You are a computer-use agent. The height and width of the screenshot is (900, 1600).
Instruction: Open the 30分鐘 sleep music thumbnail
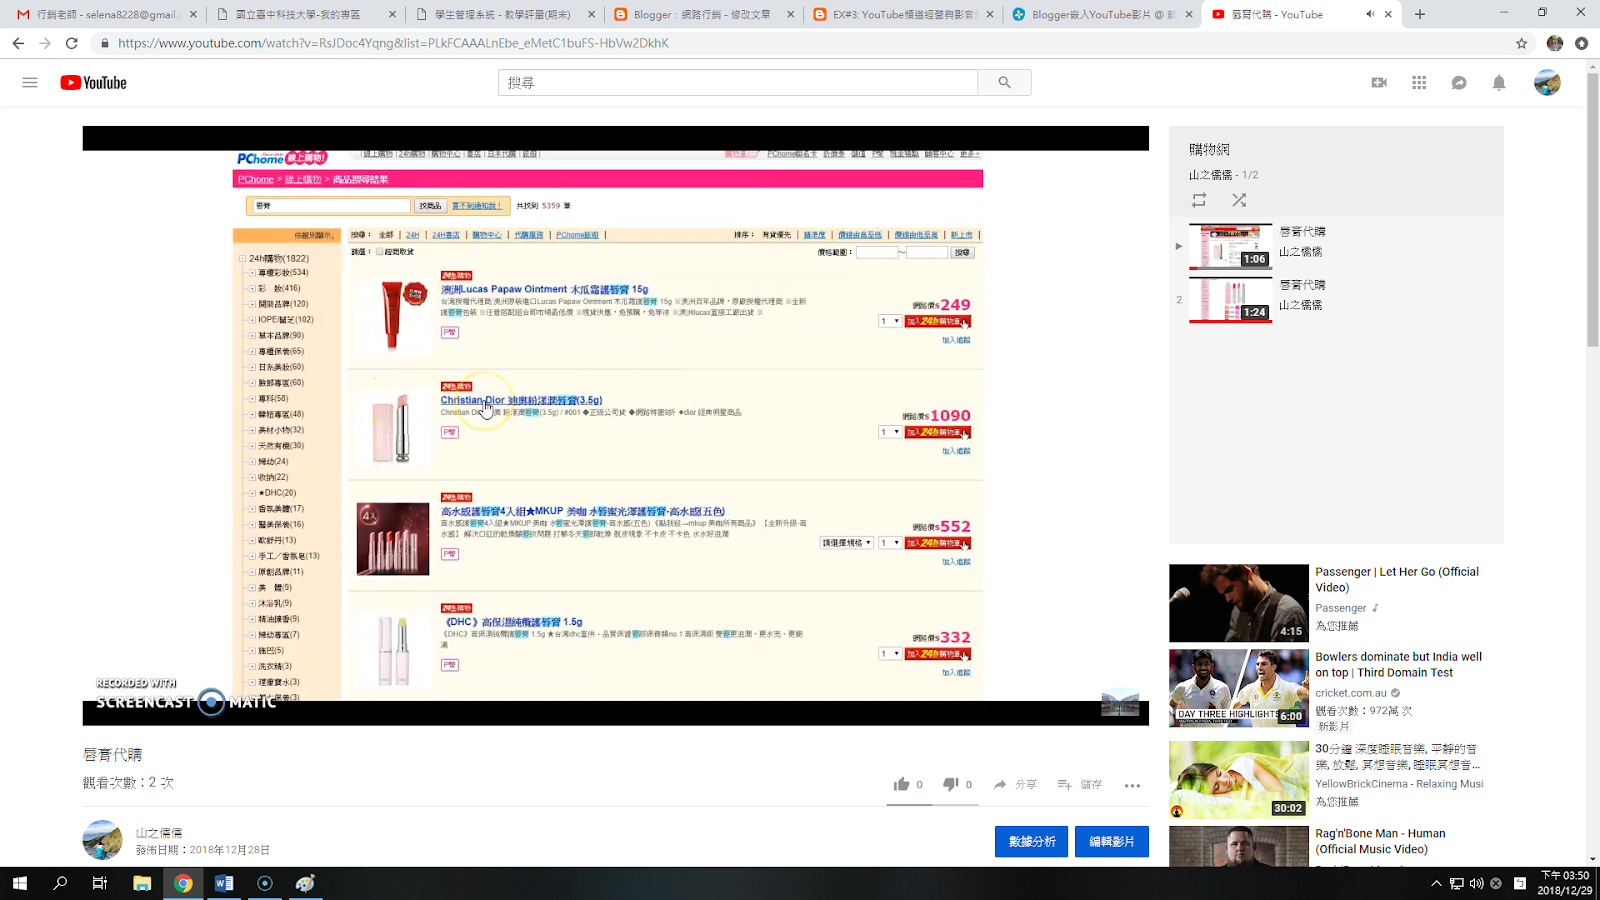click(x=1239, y=780)
